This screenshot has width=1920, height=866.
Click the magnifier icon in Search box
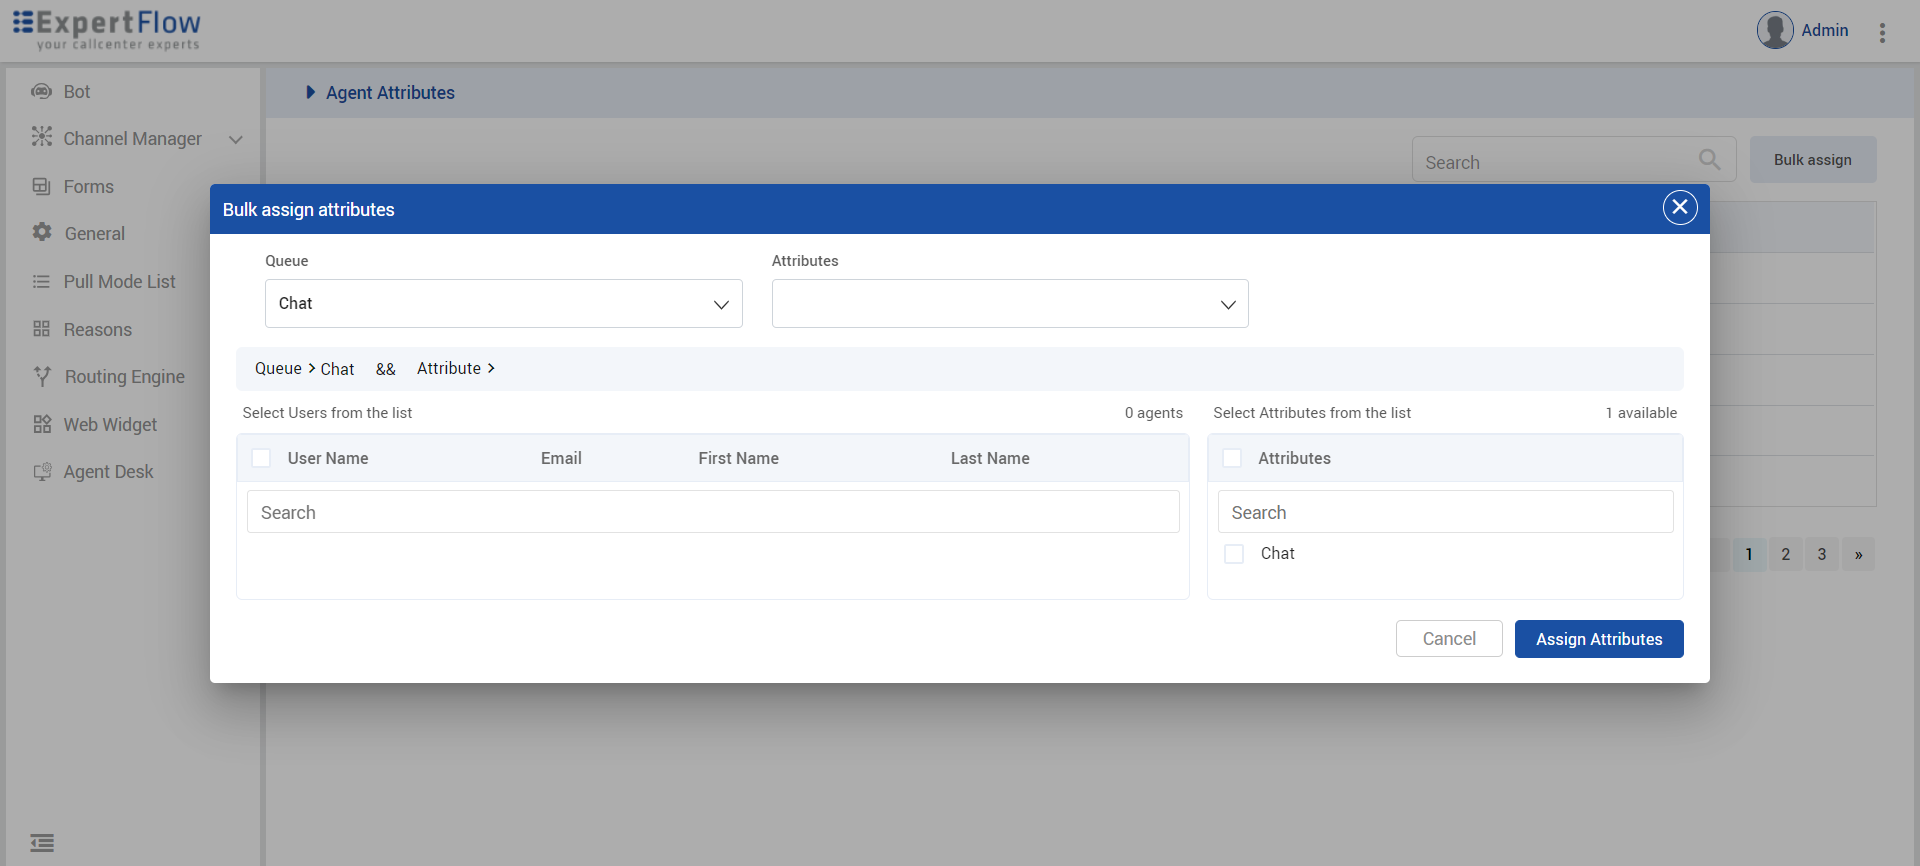coord(1710,160)
